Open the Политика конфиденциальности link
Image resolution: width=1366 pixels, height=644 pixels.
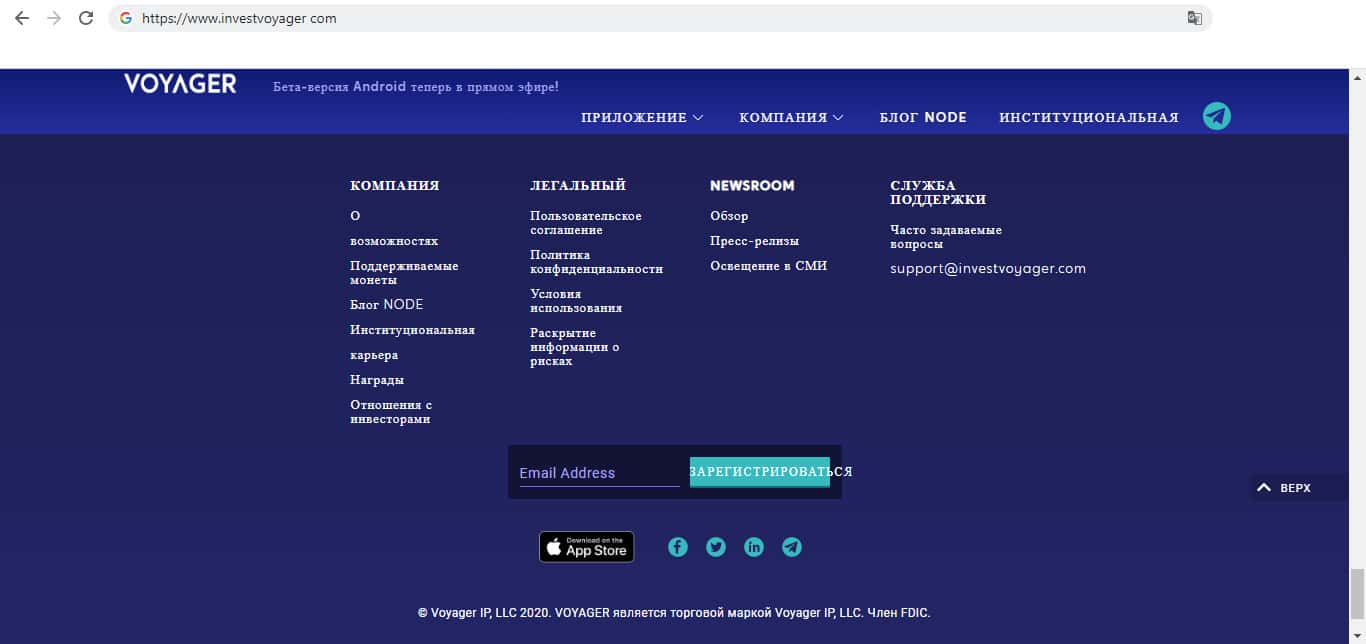click(x=597, y=262)
